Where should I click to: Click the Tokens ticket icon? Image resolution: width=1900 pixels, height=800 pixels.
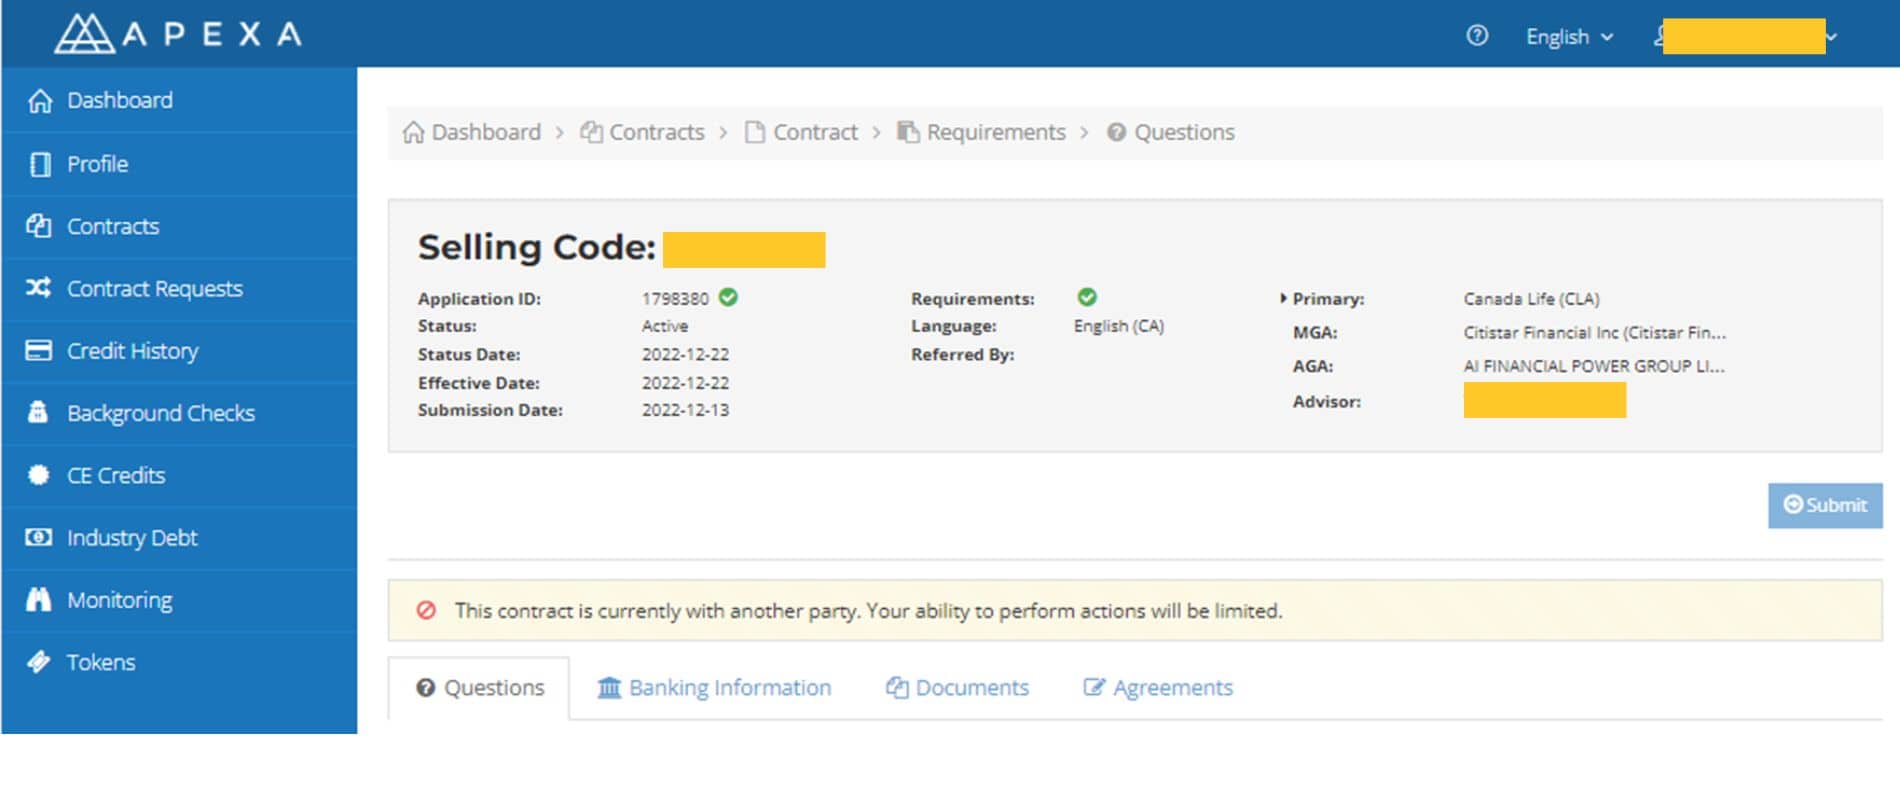click(39, 662)
